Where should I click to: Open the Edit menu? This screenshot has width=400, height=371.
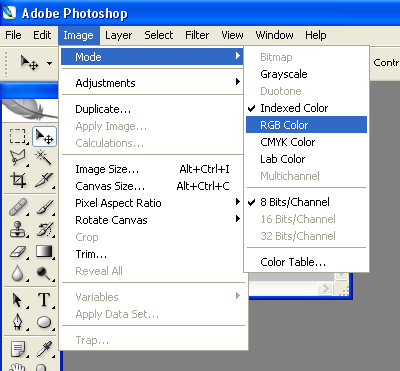point(42,35)
